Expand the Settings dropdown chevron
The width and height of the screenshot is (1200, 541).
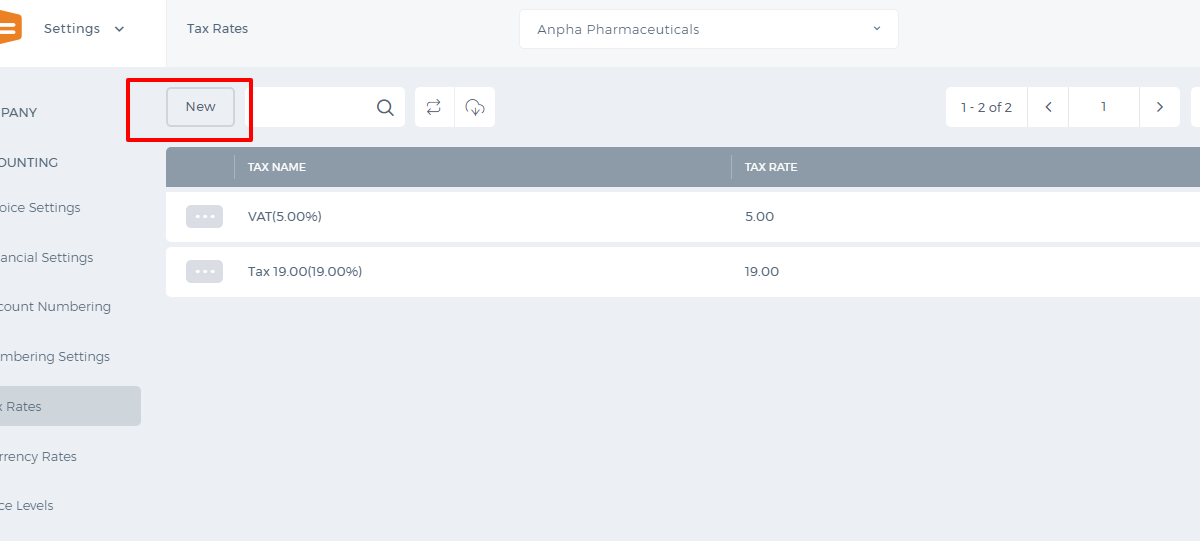coord(120,29)
